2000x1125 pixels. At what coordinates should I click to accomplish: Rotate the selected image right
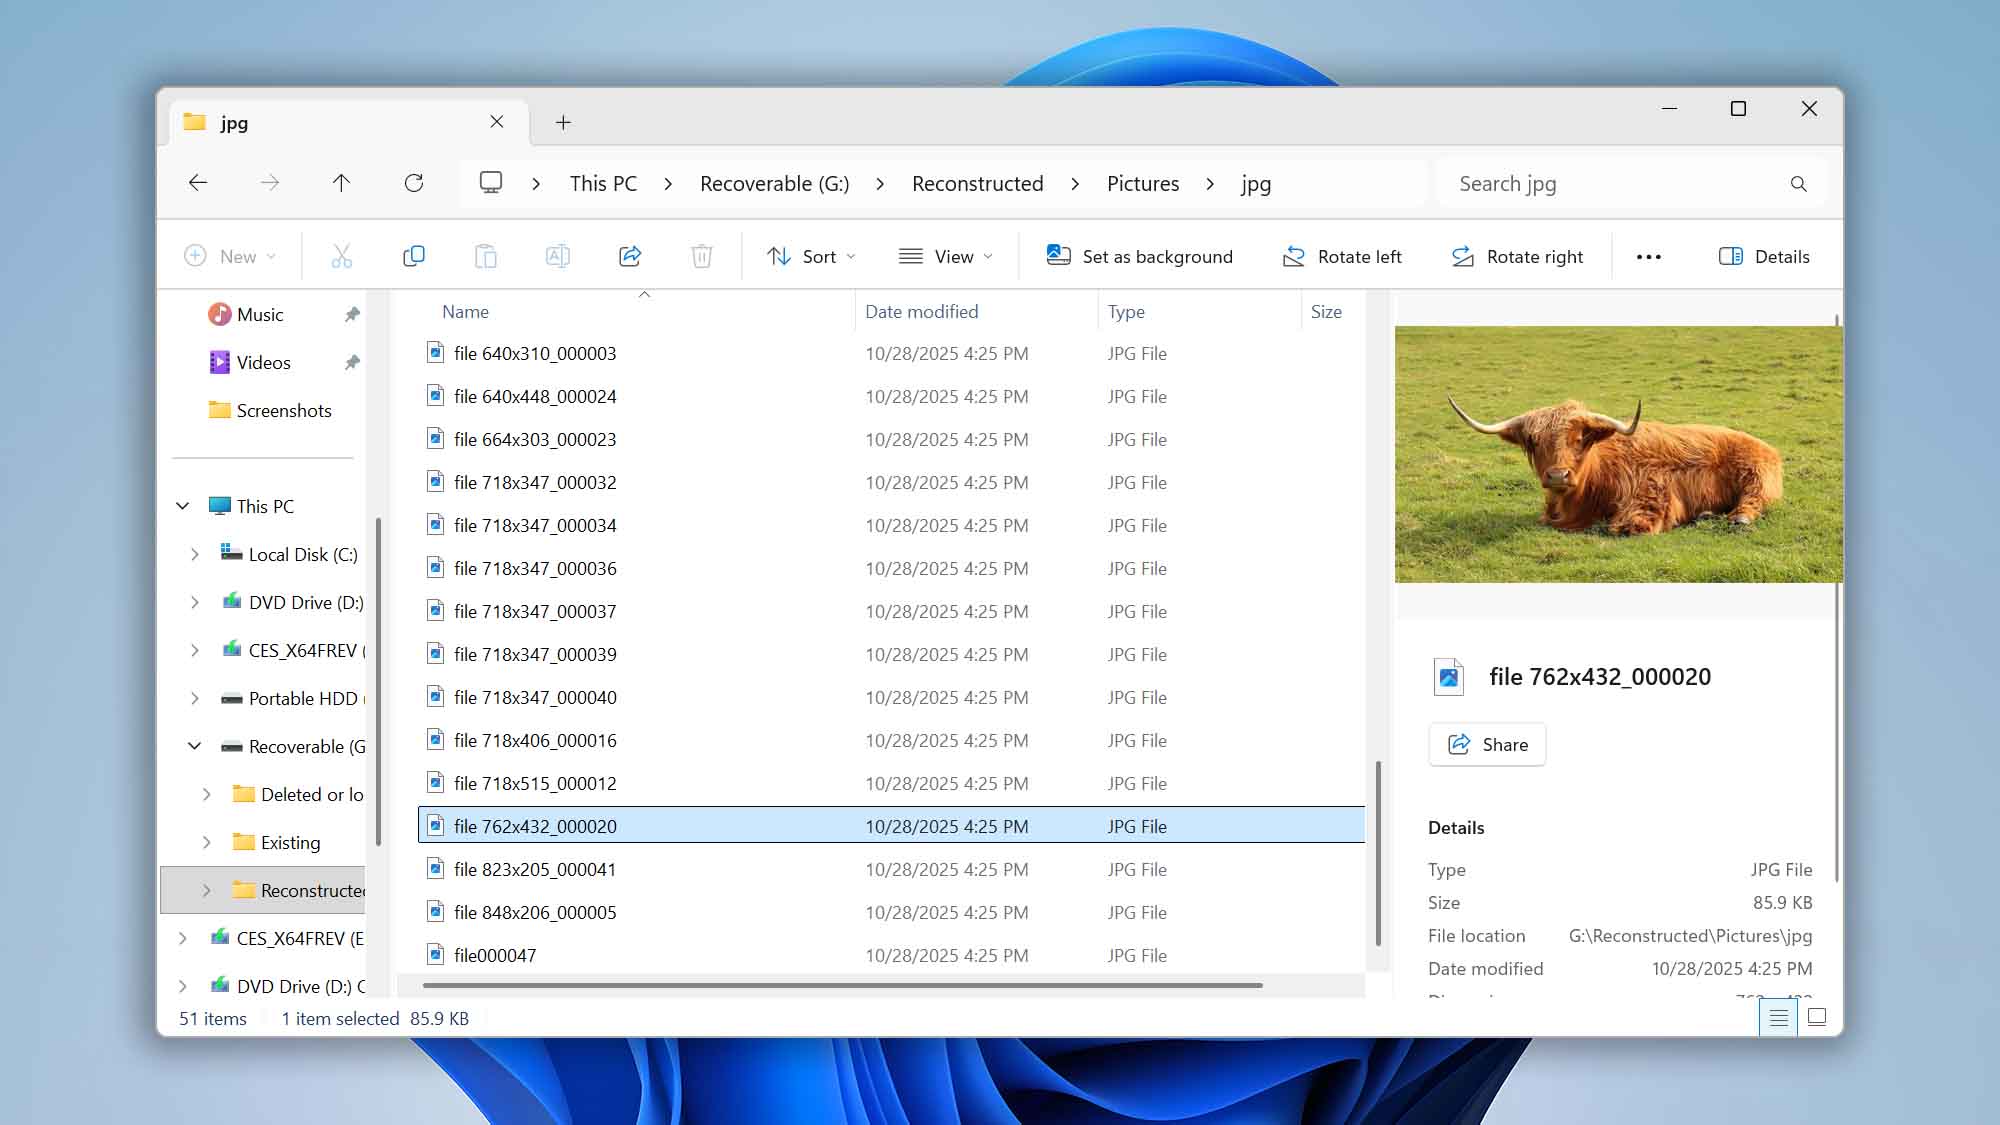[1517, 256]
